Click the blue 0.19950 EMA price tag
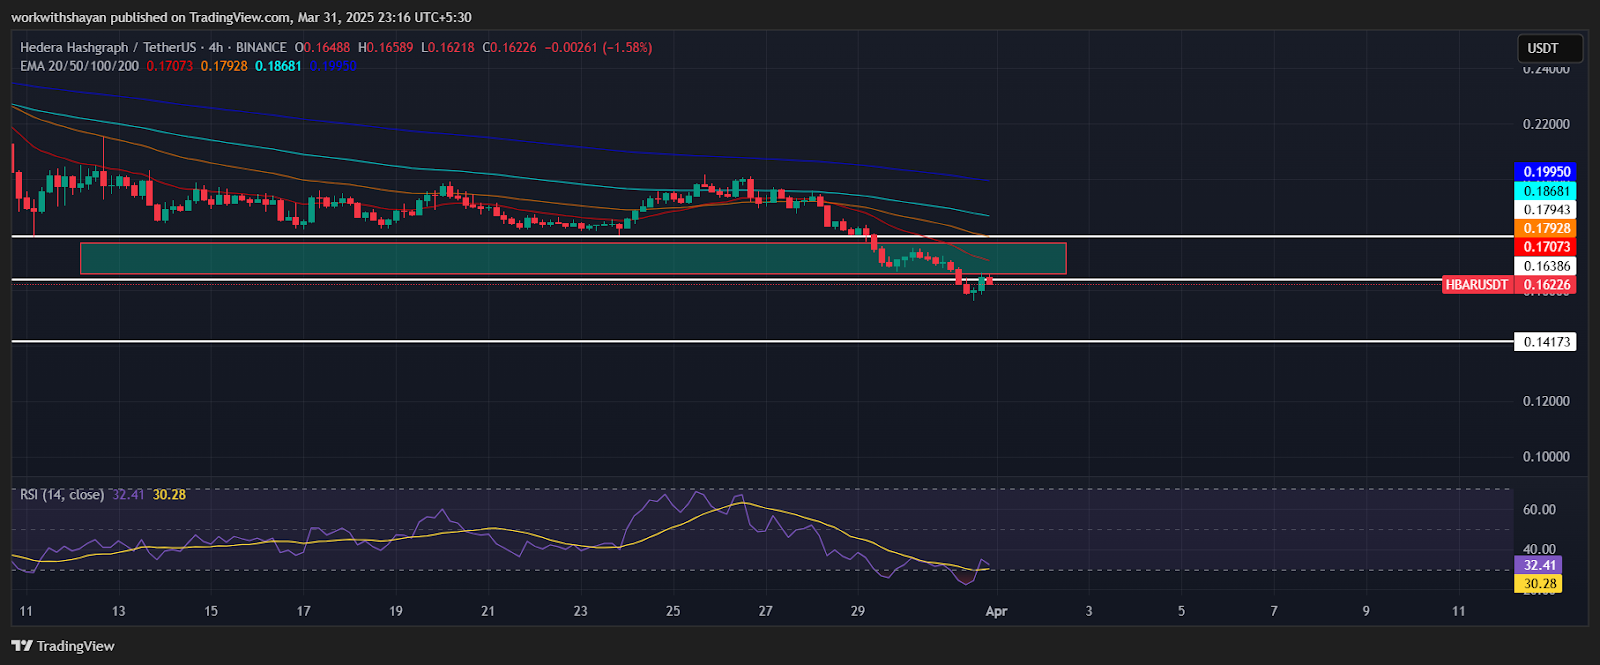Viewport: 1600px width, 665px height. pyautogui.click(x=1546, y=172)
